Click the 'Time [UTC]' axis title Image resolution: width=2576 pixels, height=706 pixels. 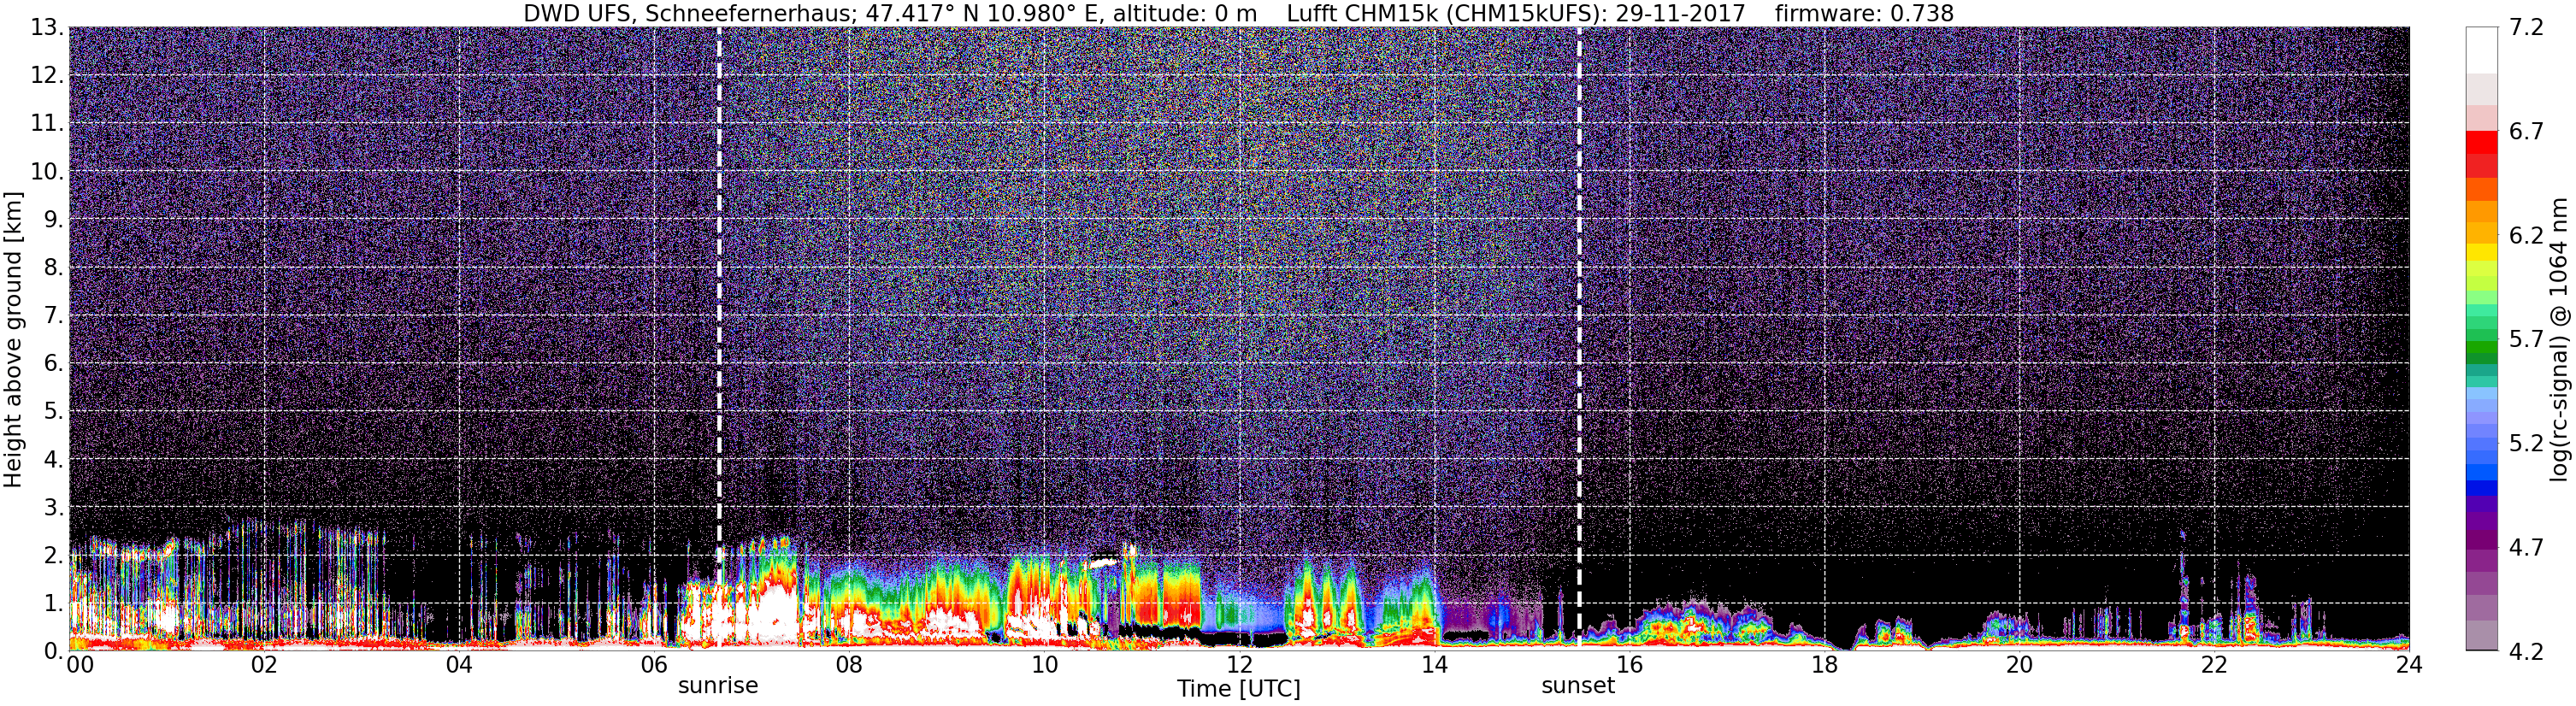pos(1239,689)
